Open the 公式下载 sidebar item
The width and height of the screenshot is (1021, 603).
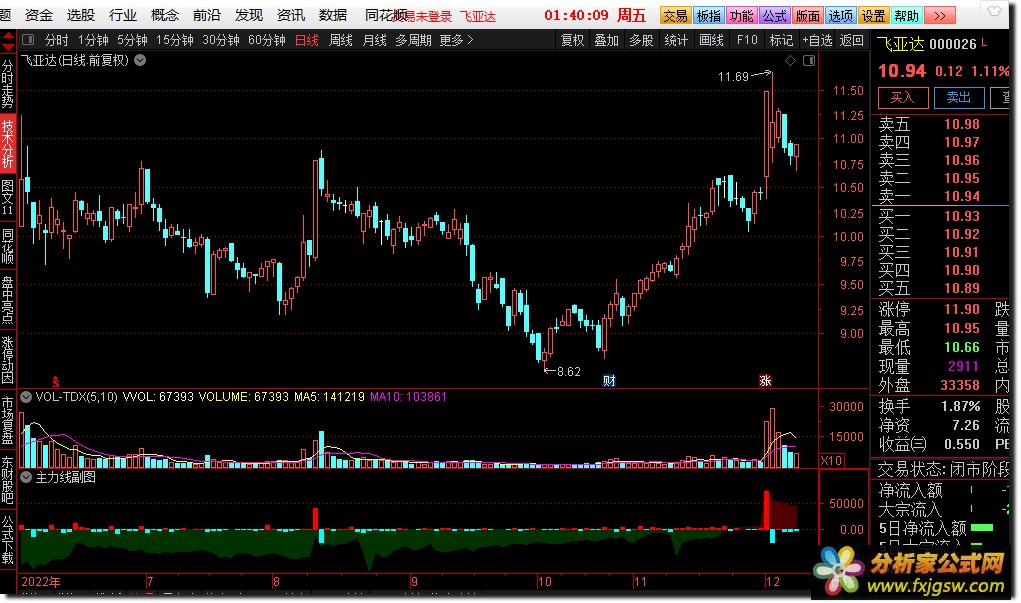[x=8, y=540]
